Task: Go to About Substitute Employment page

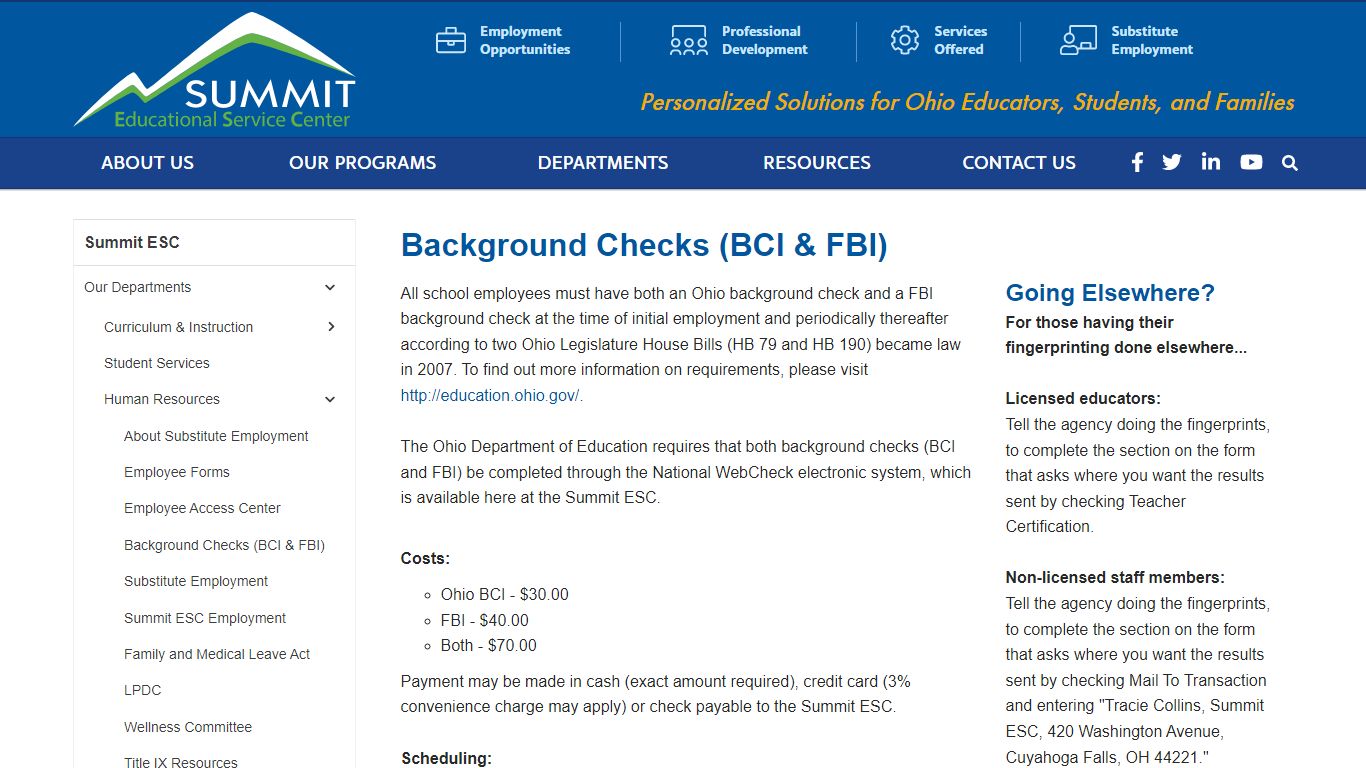Action: coord(216,436)
